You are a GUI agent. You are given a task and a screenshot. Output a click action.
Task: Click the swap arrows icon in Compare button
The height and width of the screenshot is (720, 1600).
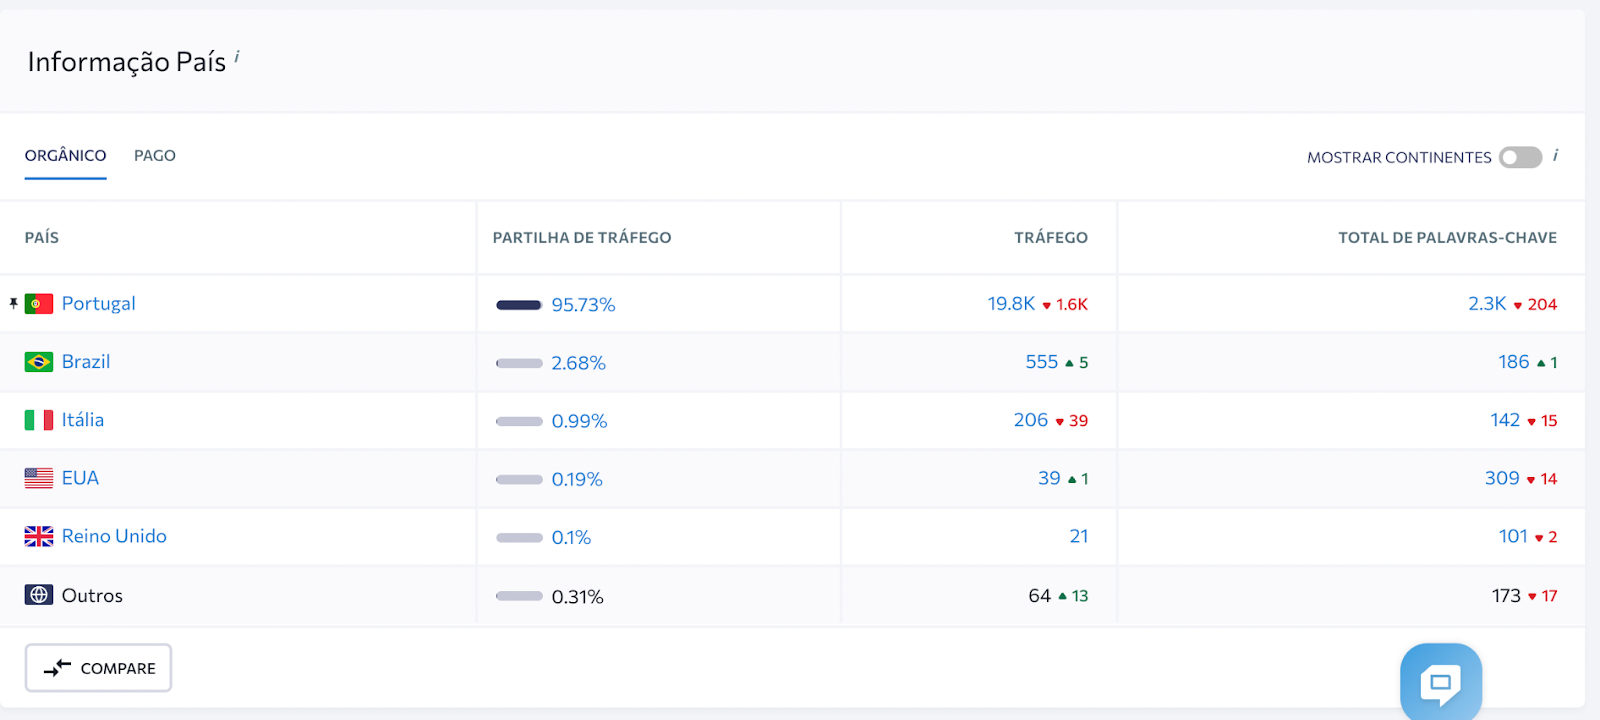click(58, 668)
